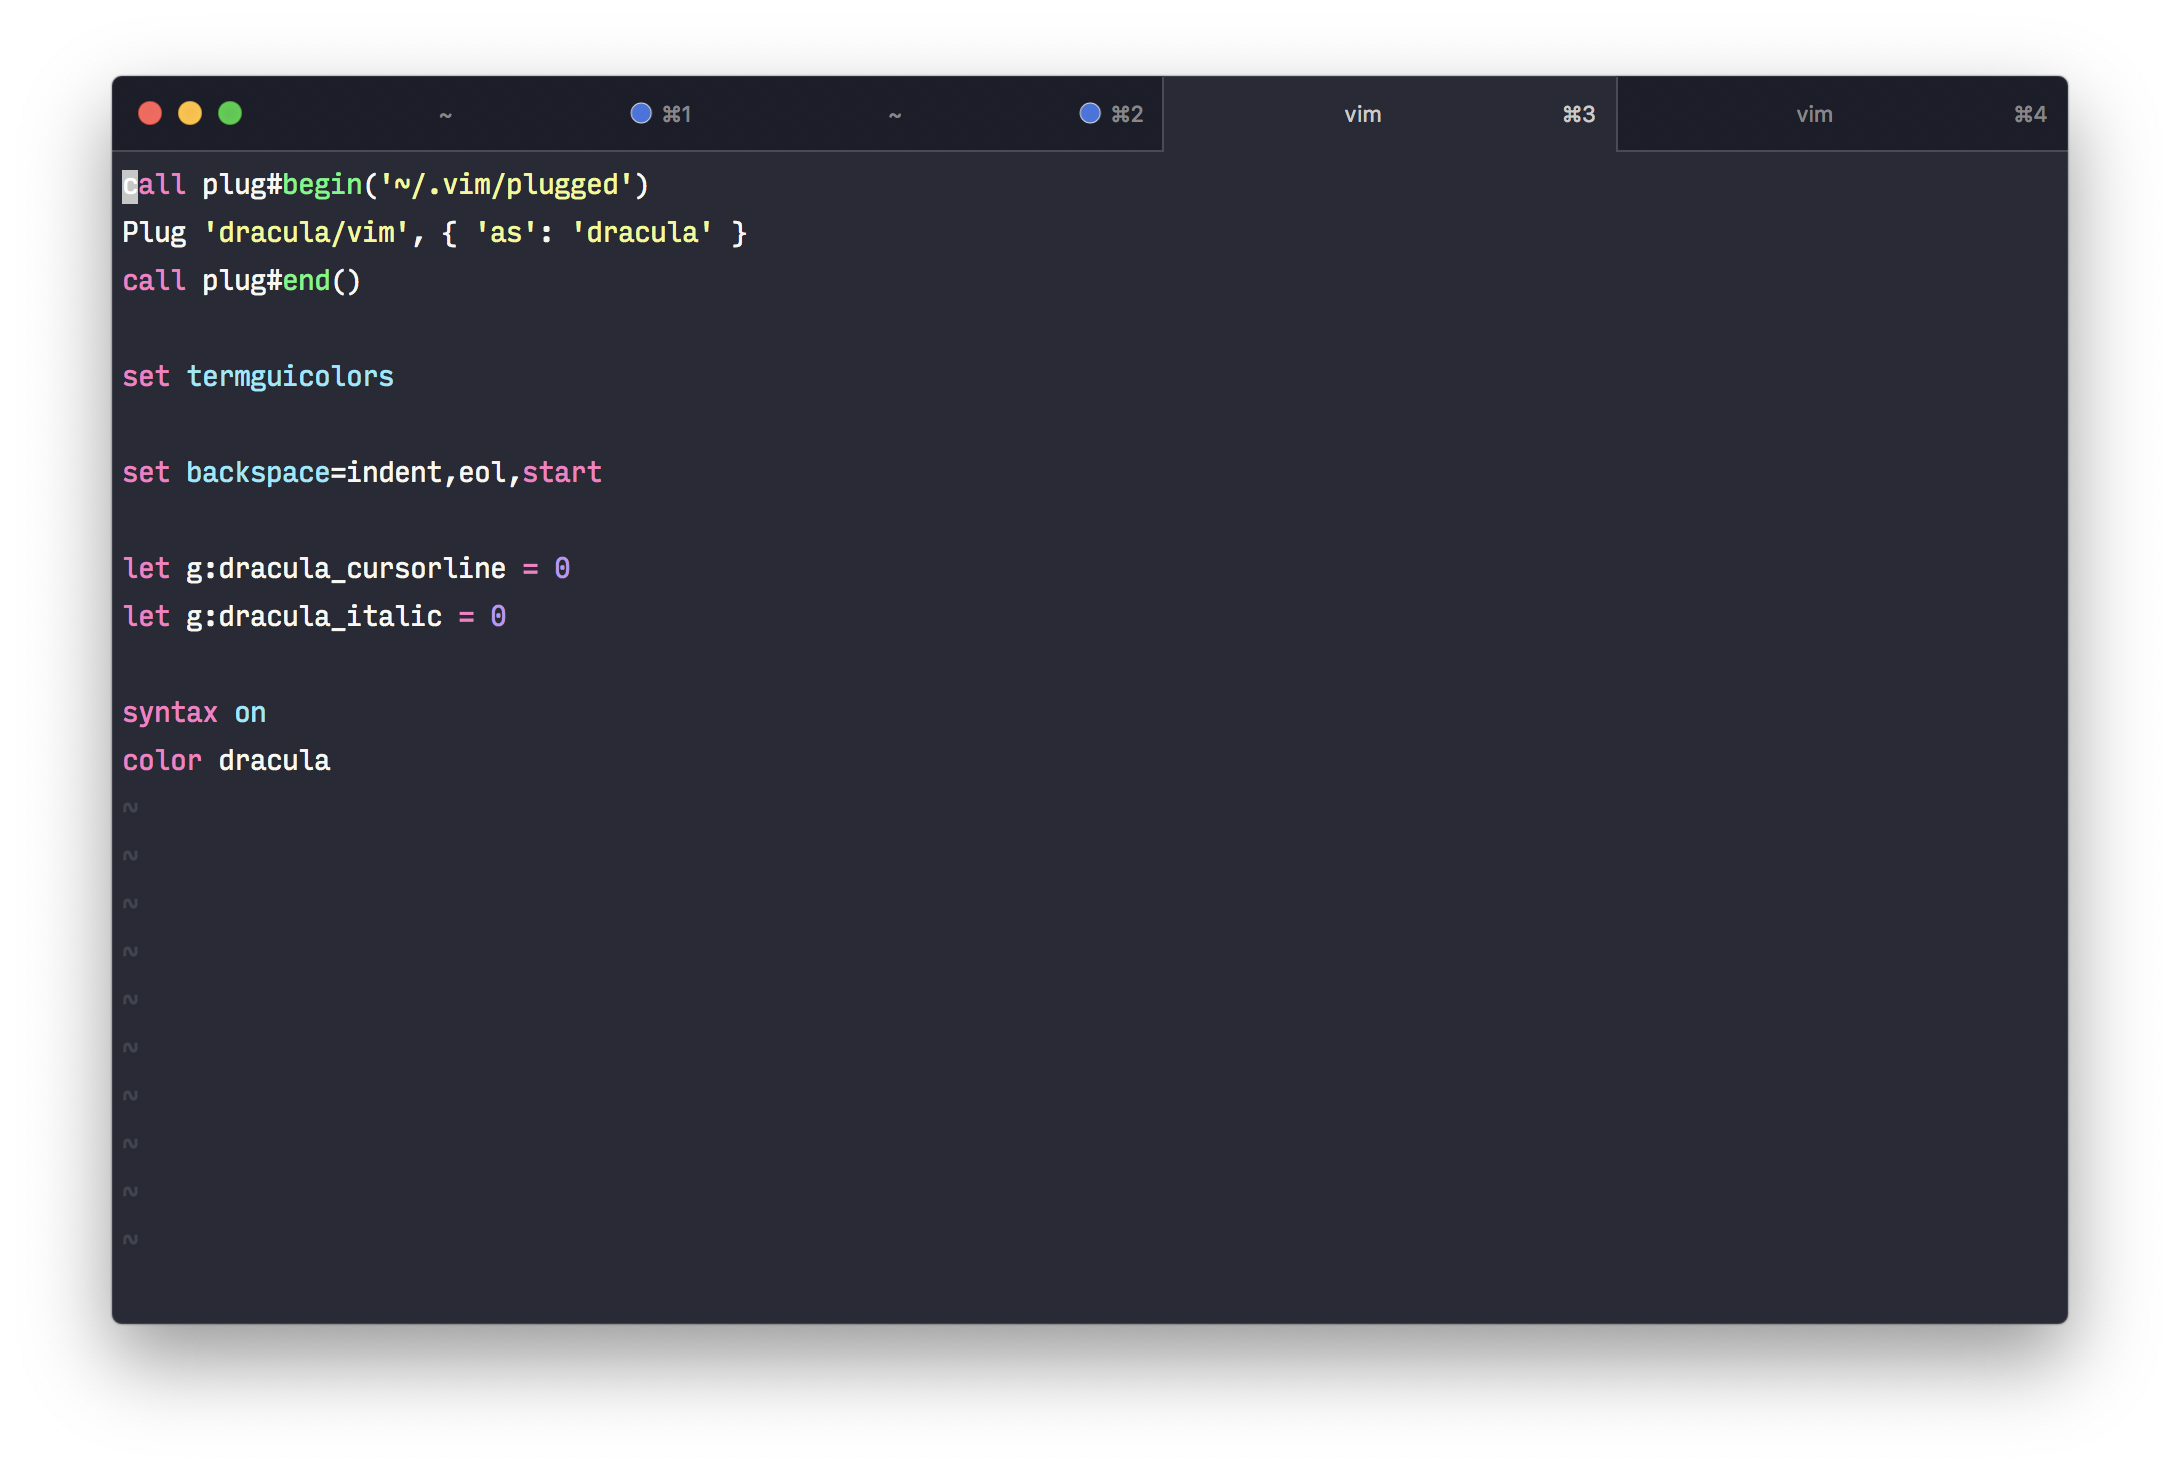Click the color dracula line
The width and height of the screenshot is (2180, 1472).
coord(226,760)
